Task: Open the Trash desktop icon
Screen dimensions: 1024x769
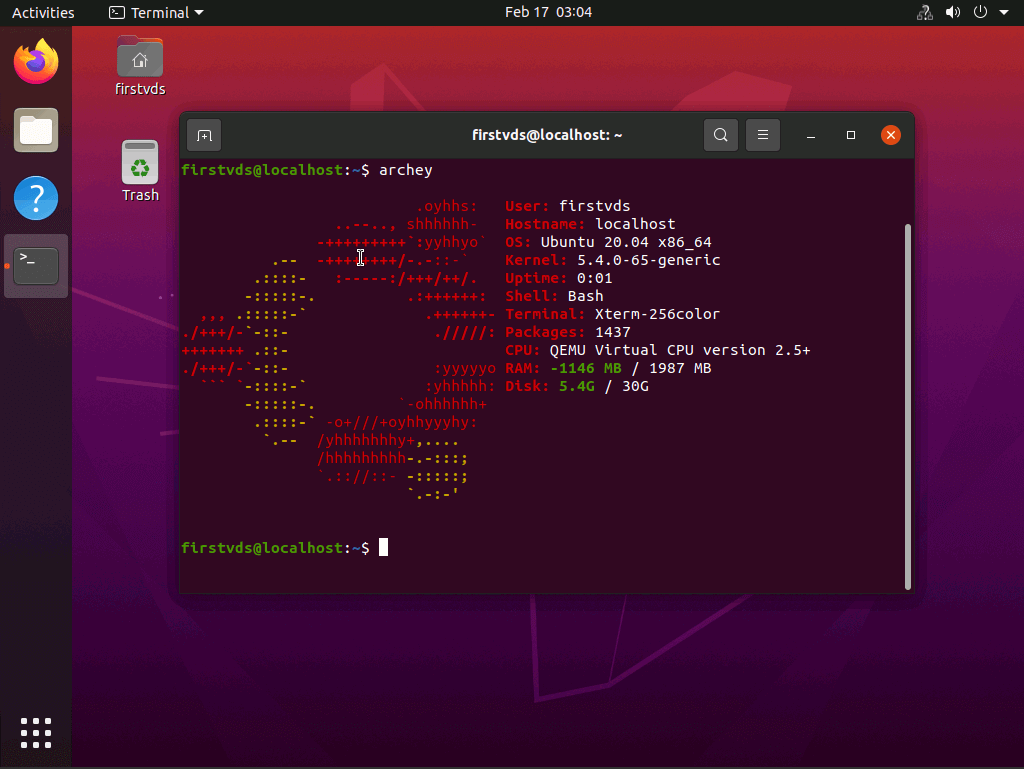Action: pyautogui.click(x=140, y=171)
